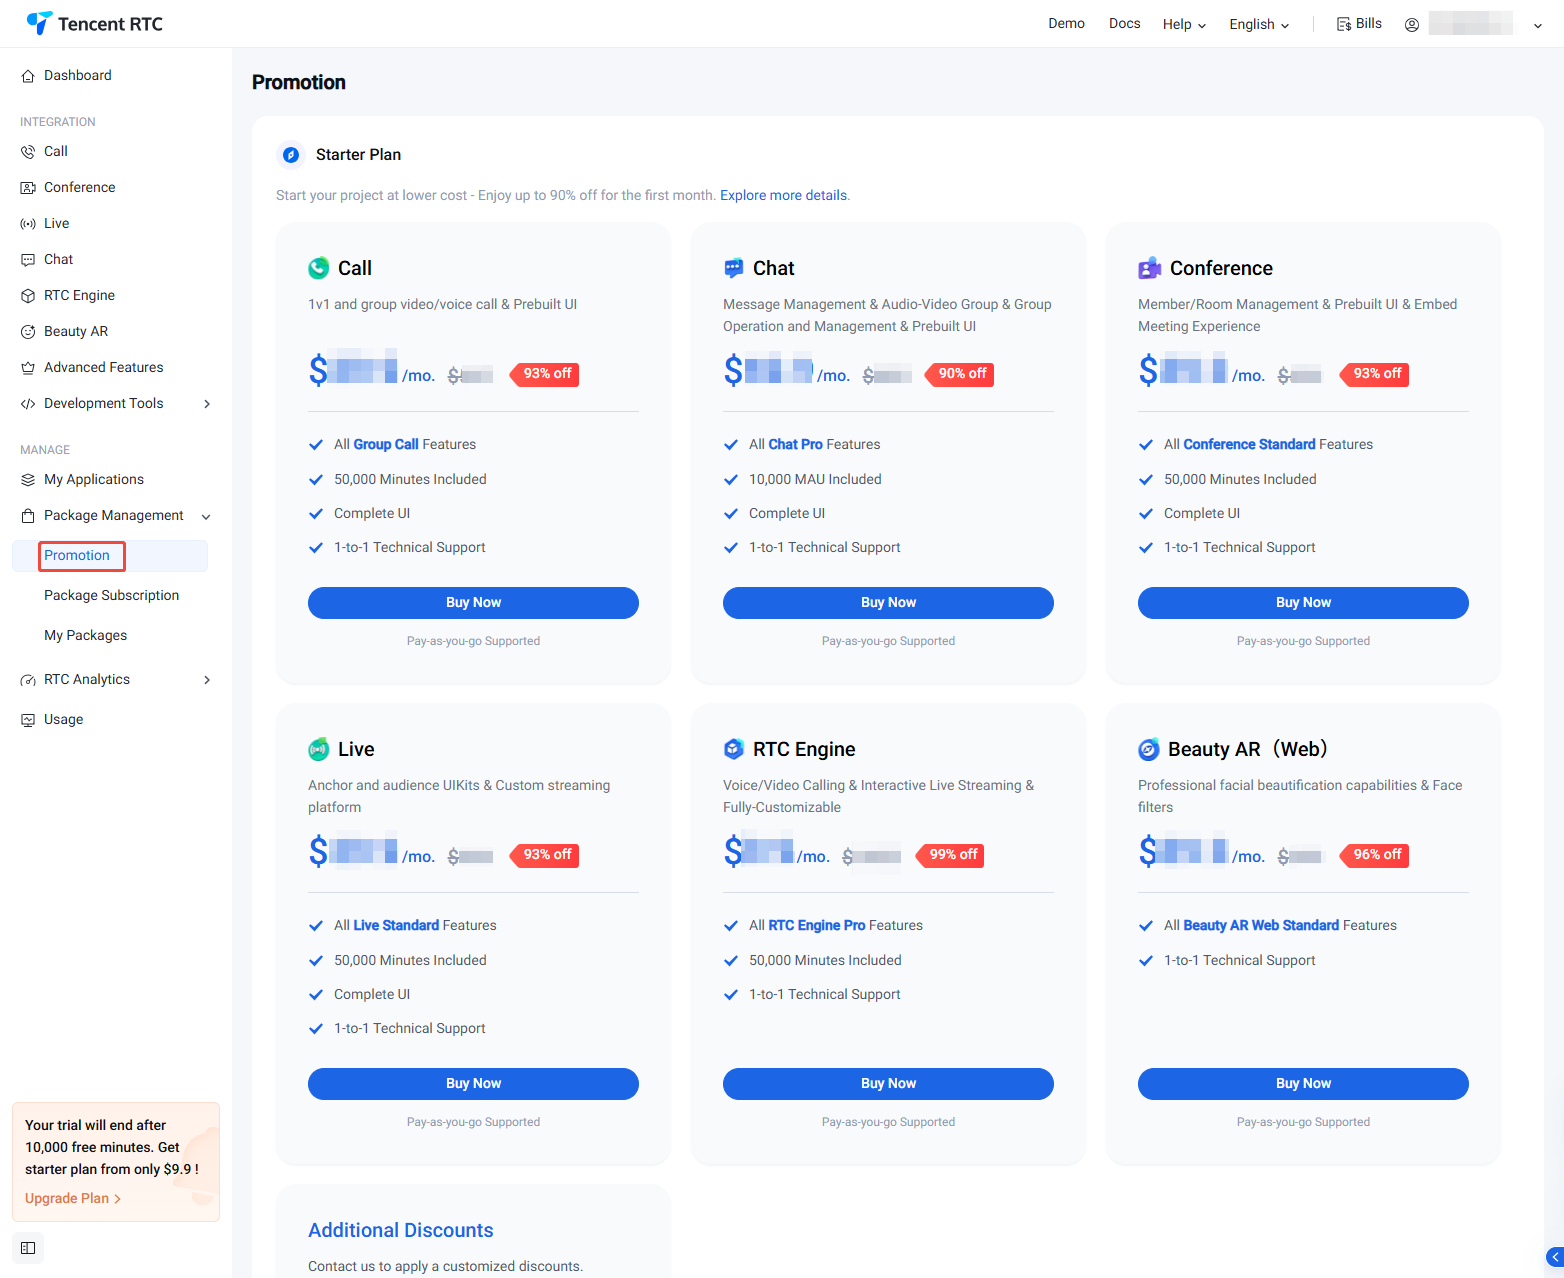Screen dimensions: 1564x1278
Task: Select the Beauty AR sidebar icon
Action: pos(28,332)
